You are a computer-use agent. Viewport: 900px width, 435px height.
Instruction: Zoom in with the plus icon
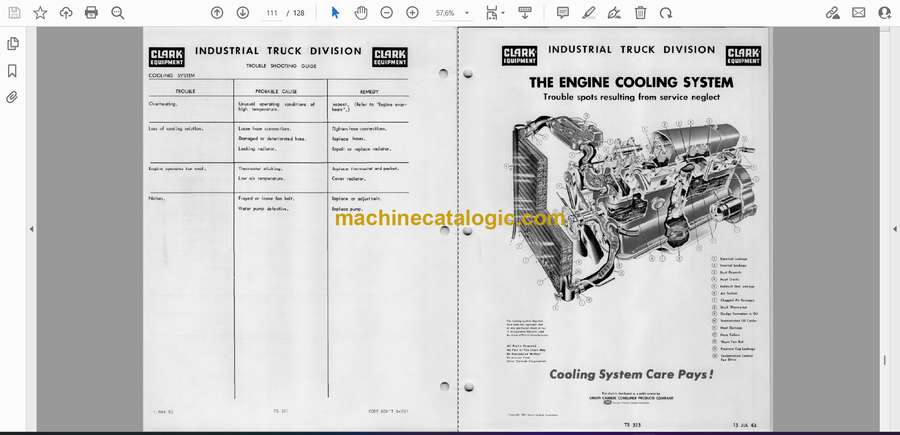click(x=412, y=13)
